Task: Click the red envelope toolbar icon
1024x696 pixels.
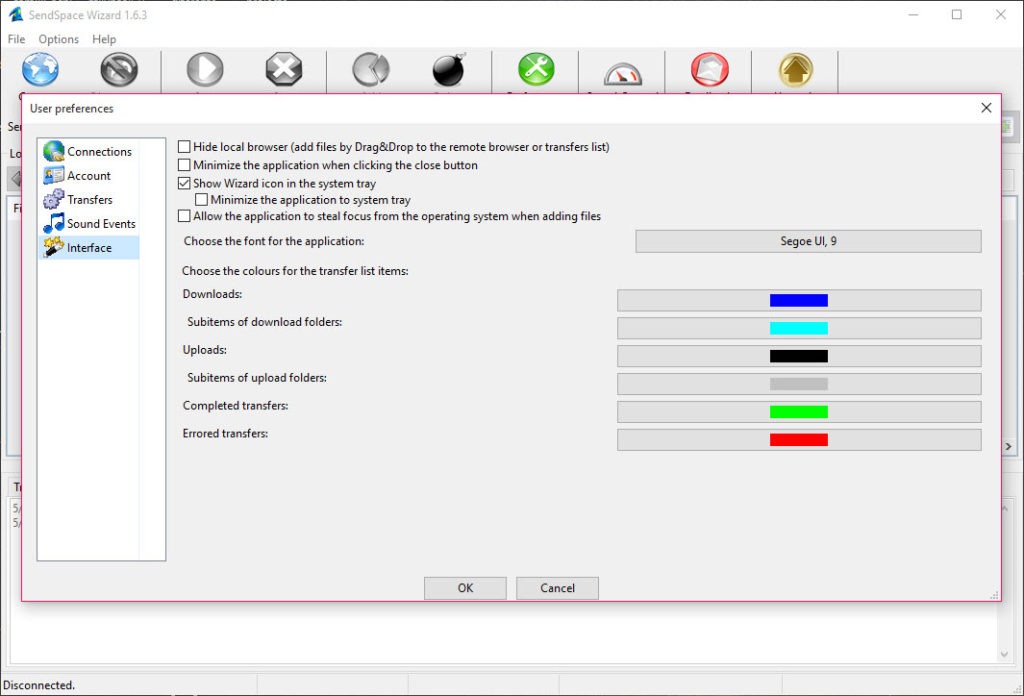Action: pyautogui.click(x=709, y=69)
